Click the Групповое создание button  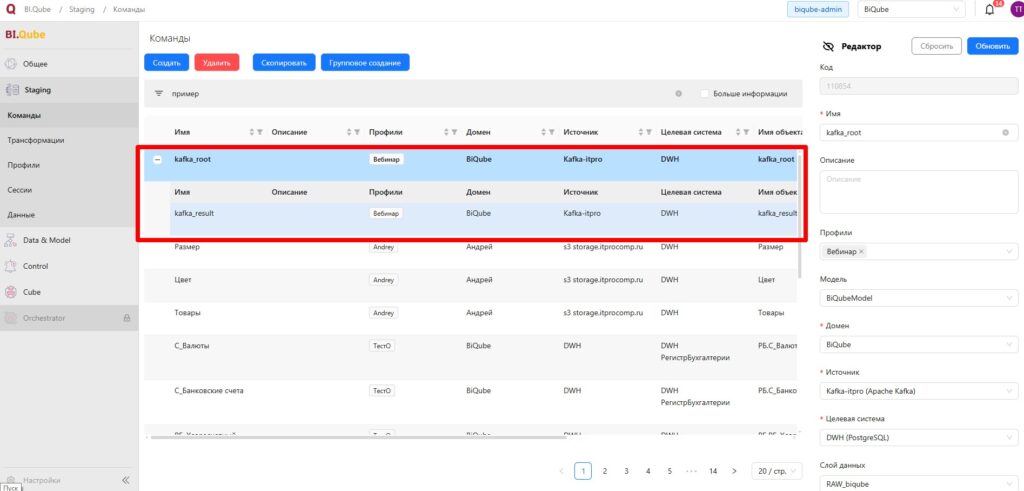(365, 63)
